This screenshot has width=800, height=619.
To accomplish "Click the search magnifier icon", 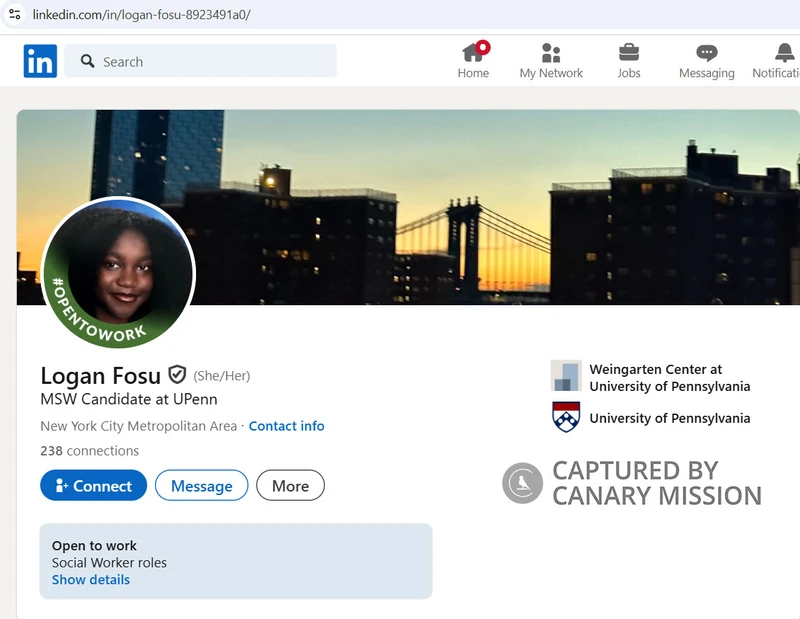I will 88,61.
